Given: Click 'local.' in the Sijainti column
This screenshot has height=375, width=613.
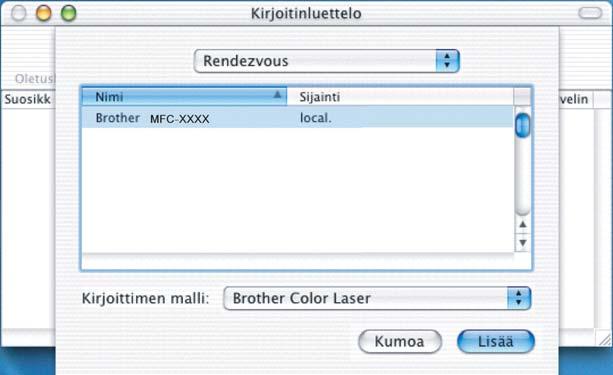Looking at the screenshot, I should (x=315, y=118).
